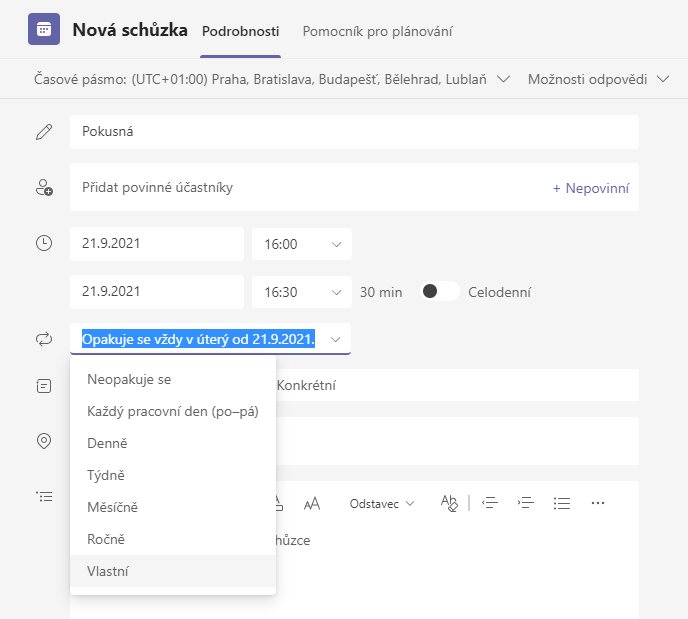
Task: Increase indent in the editor toolbar
Action: pyautogui.click(x=526, y=503)
